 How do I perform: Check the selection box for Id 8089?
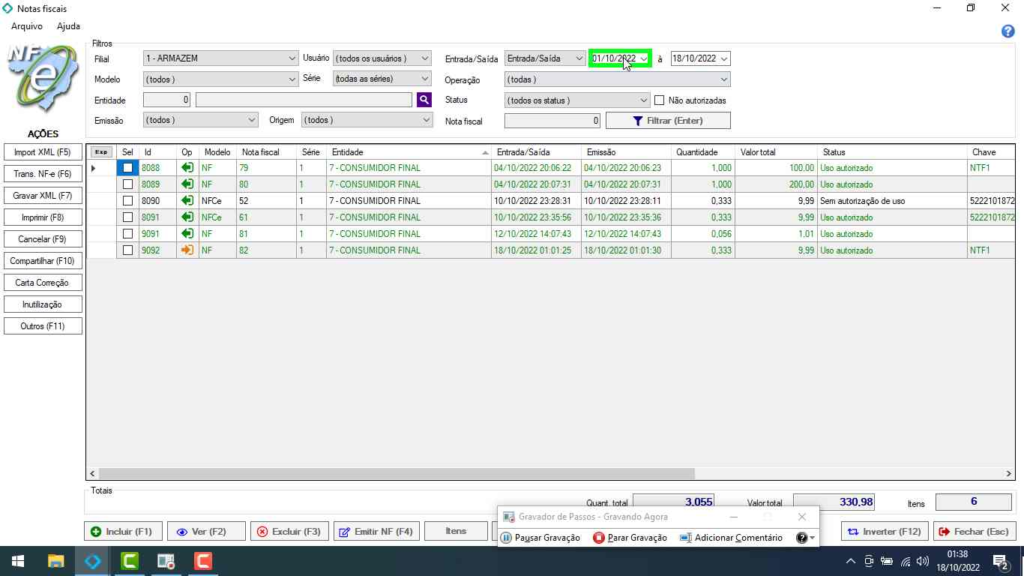[128, 185]
